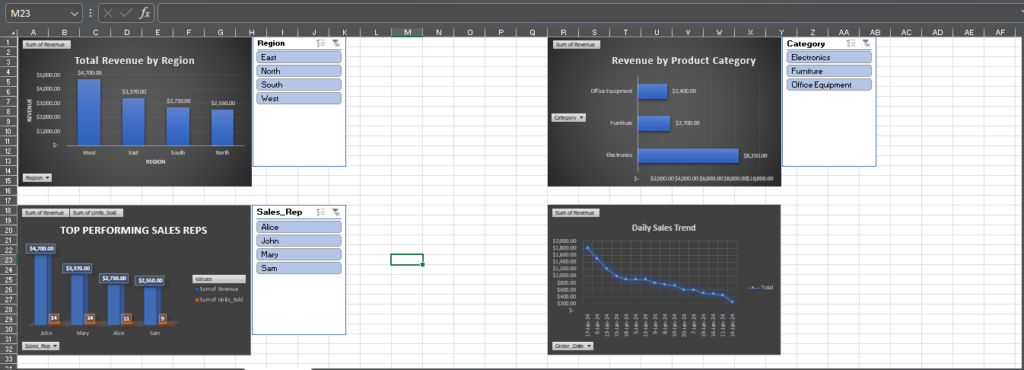The width and height of the screenshot is (1024, 370).
Task: Click the East bar in Revenue by Region chart
Action: tap(133, 121)
